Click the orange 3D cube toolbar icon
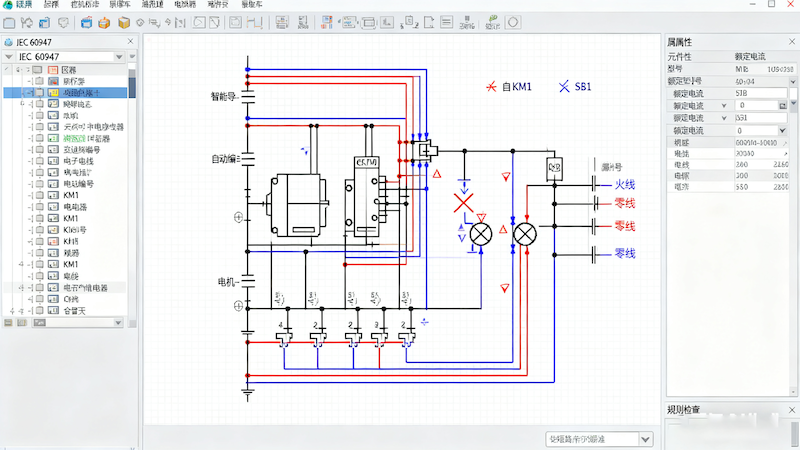This screenshot has width=800, height=450. tap(123, 21)
